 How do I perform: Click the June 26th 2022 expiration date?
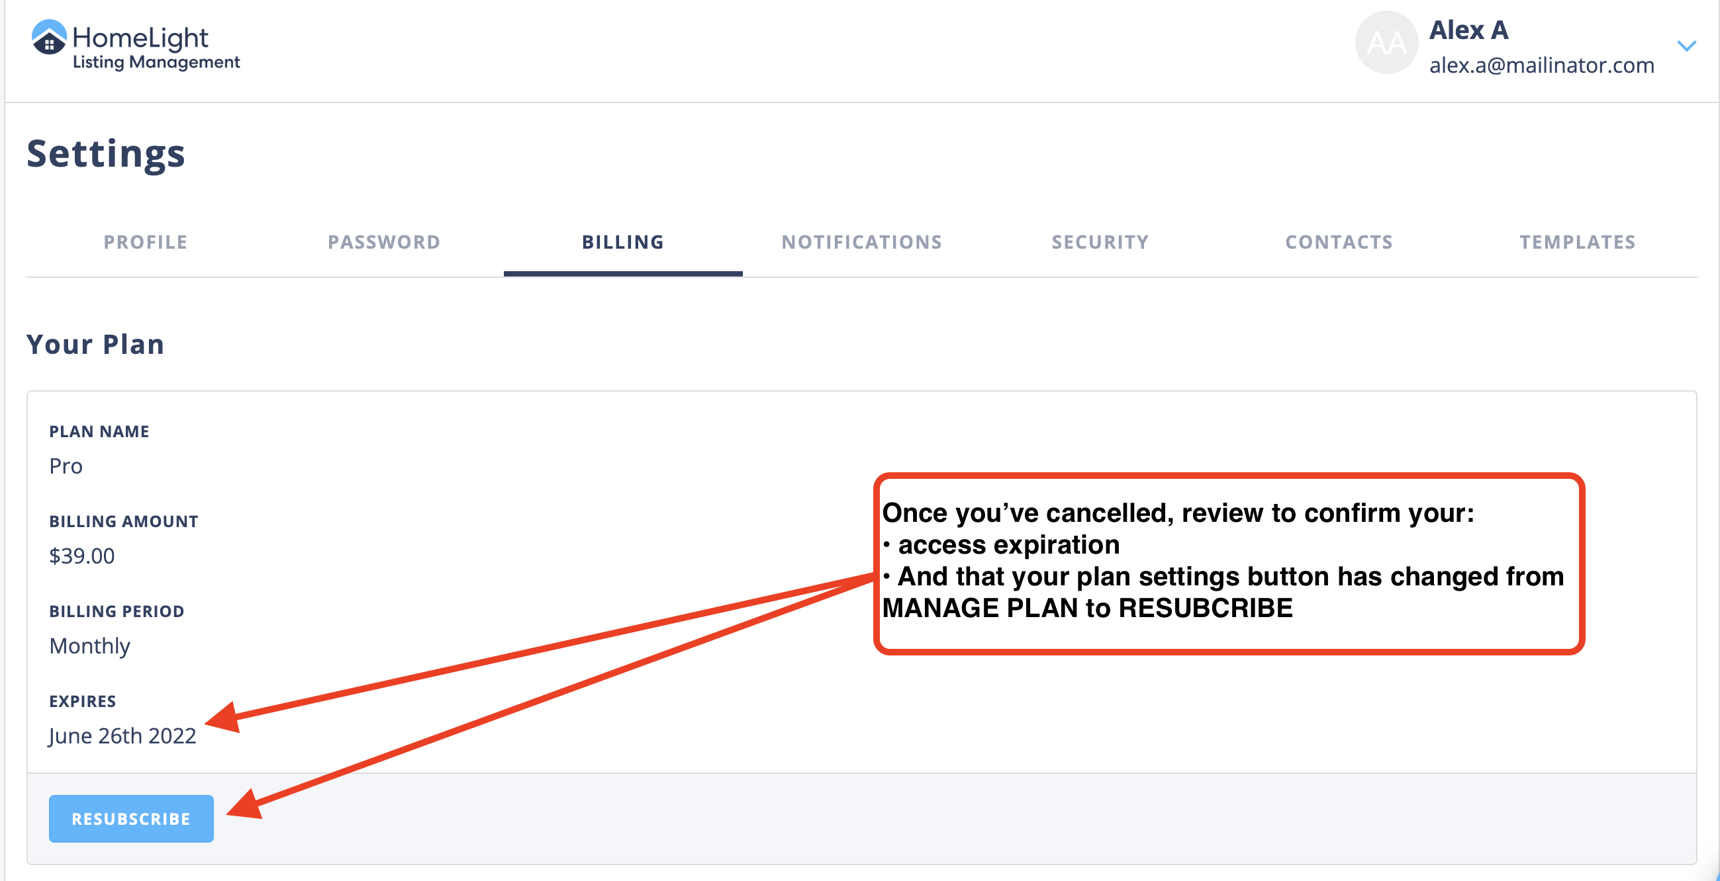coord(122,736)
